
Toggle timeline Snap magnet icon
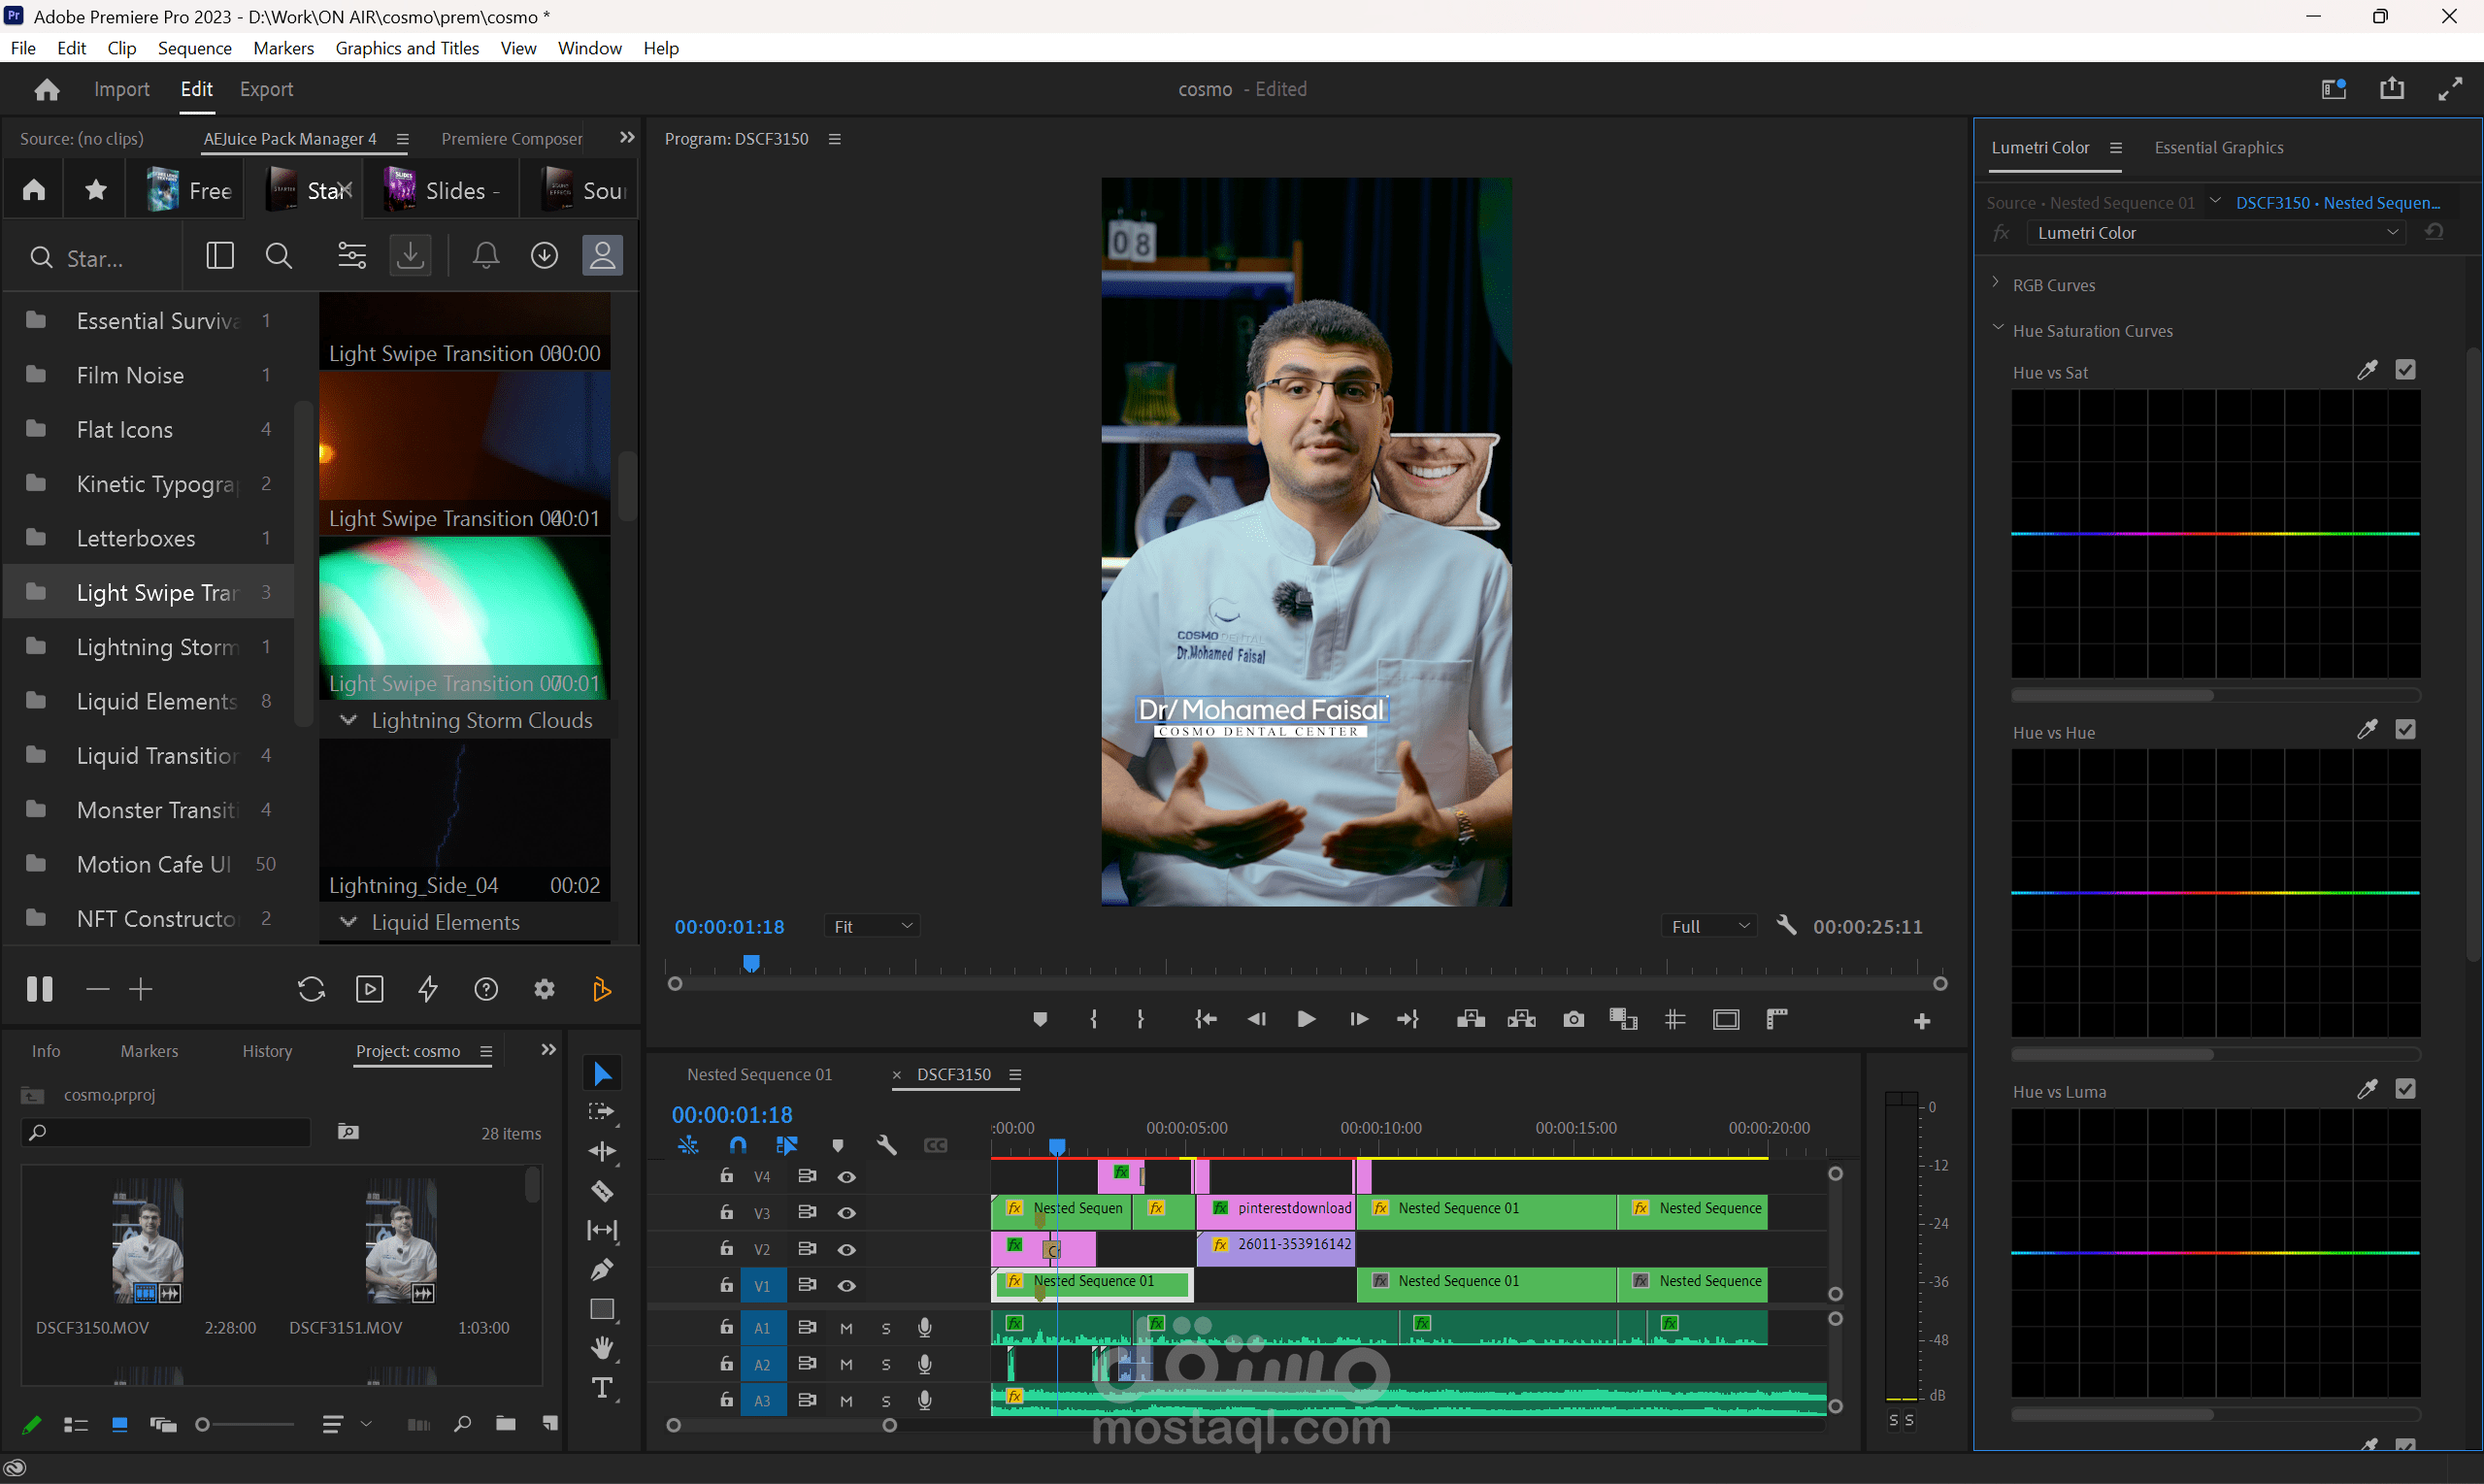click(x=738, y=1145)
